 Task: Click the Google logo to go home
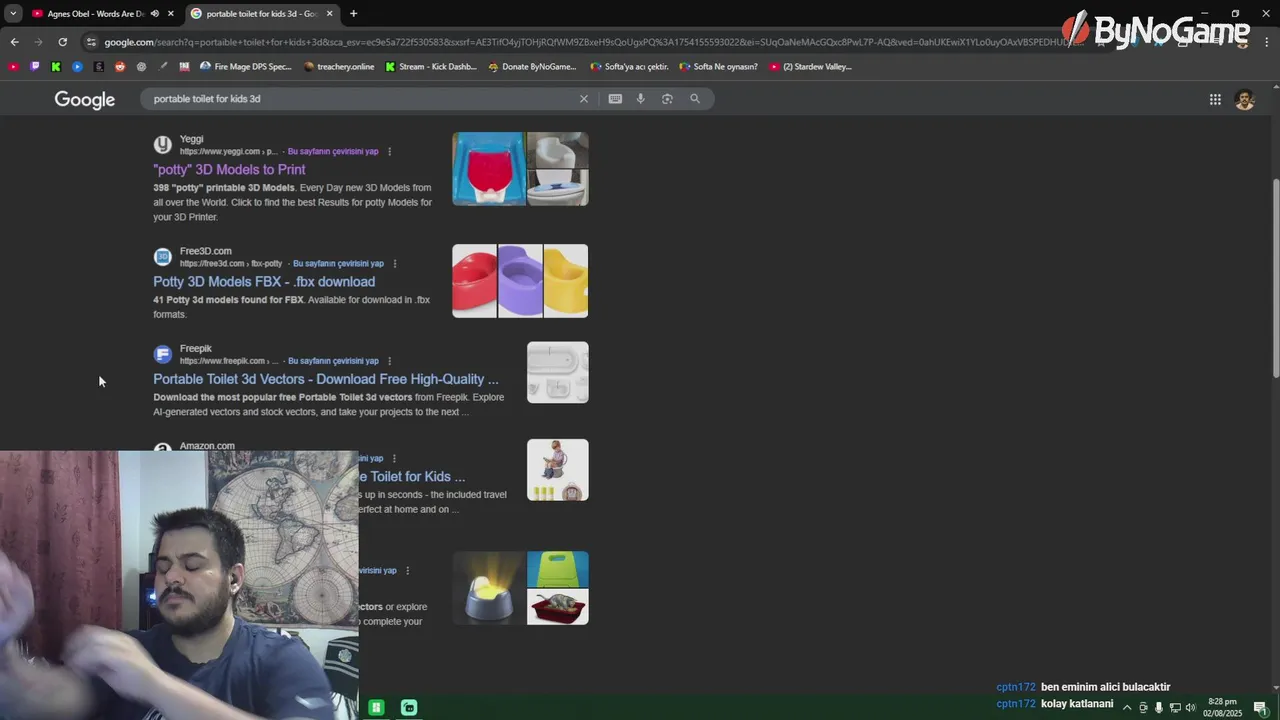pyautogui.click(x=85, y=99)
